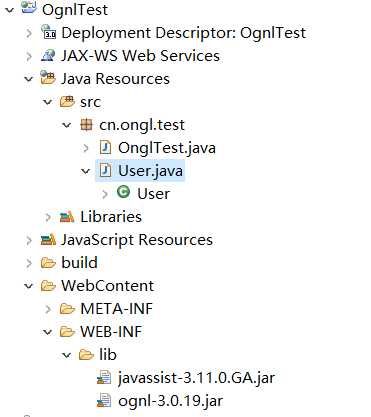
Task: Click the Java Resources icon
Action: (48, 78)
